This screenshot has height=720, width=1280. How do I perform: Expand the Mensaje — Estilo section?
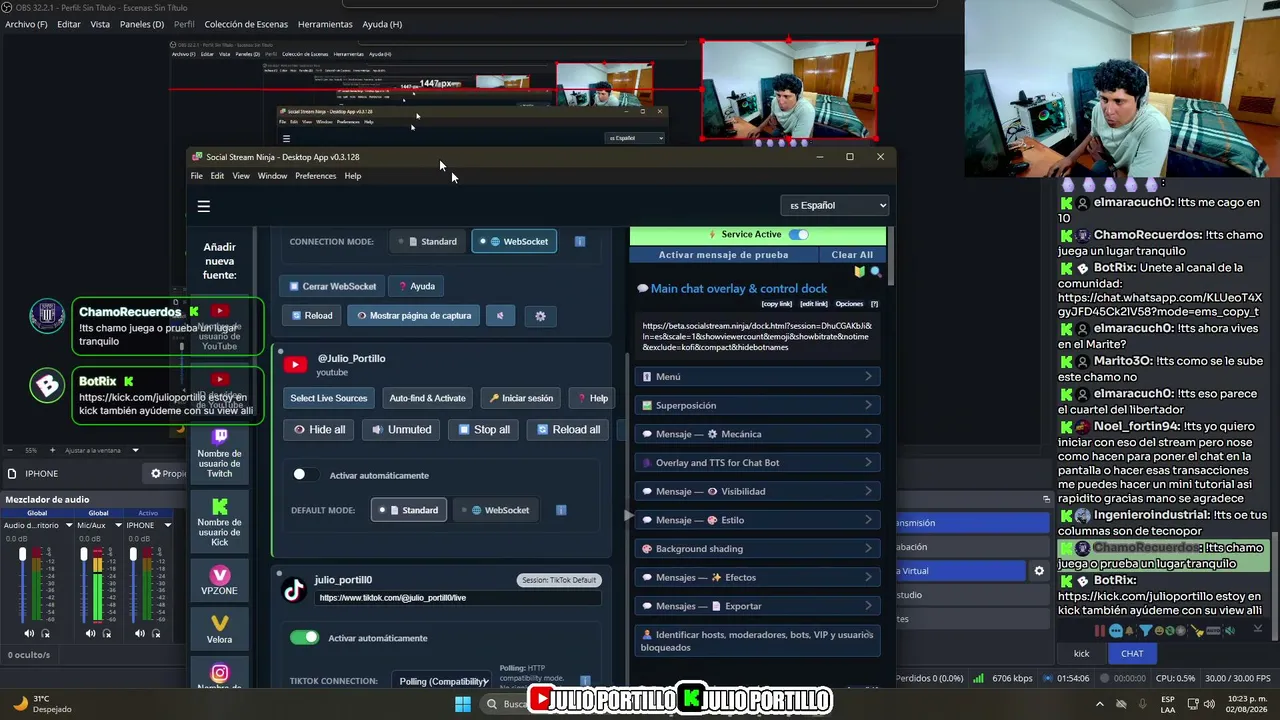point(758,521)
